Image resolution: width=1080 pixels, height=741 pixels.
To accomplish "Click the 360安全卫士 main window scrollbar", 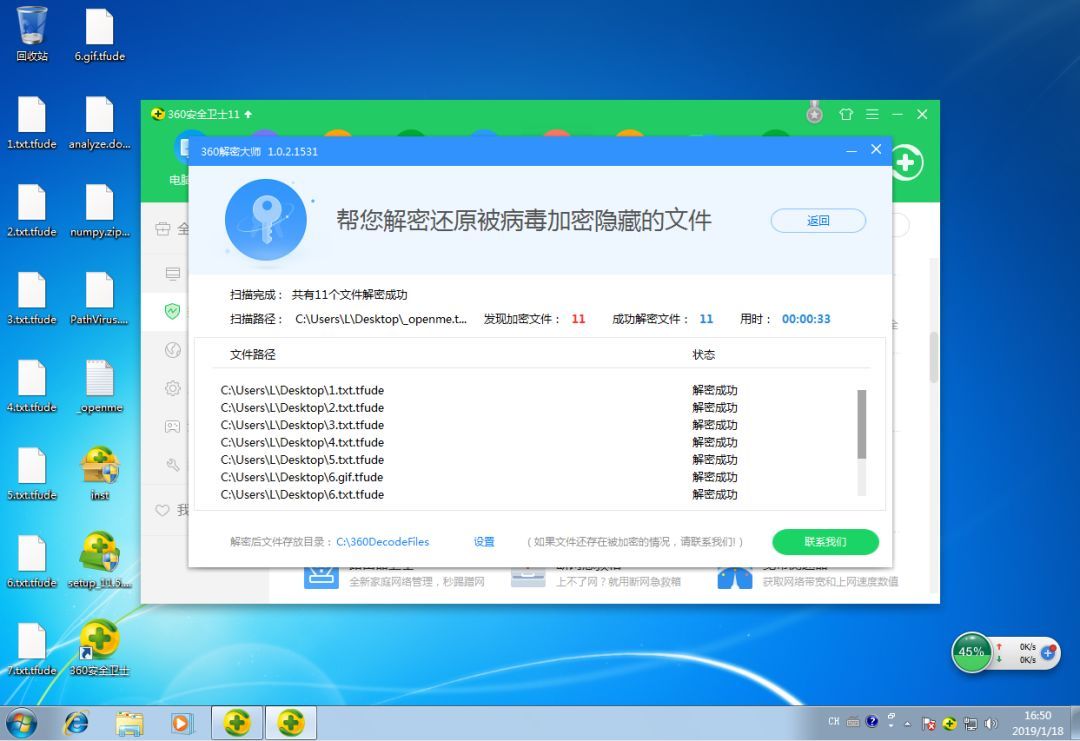I will pyautogui.click(x=933, y=357).
